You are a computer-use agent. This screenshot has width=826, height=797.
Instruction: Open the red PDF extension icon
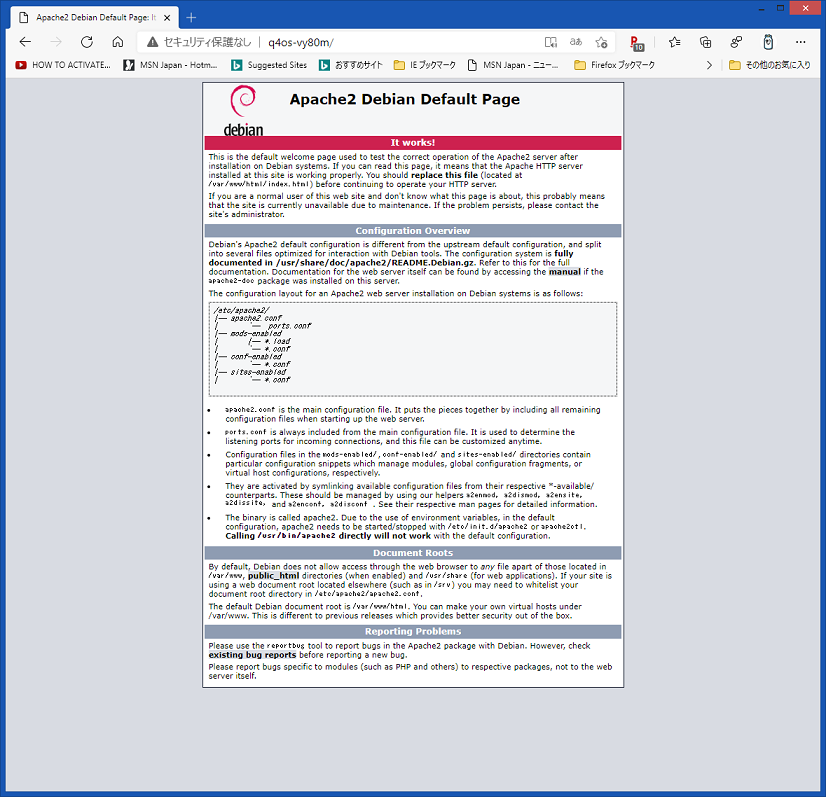636,43
